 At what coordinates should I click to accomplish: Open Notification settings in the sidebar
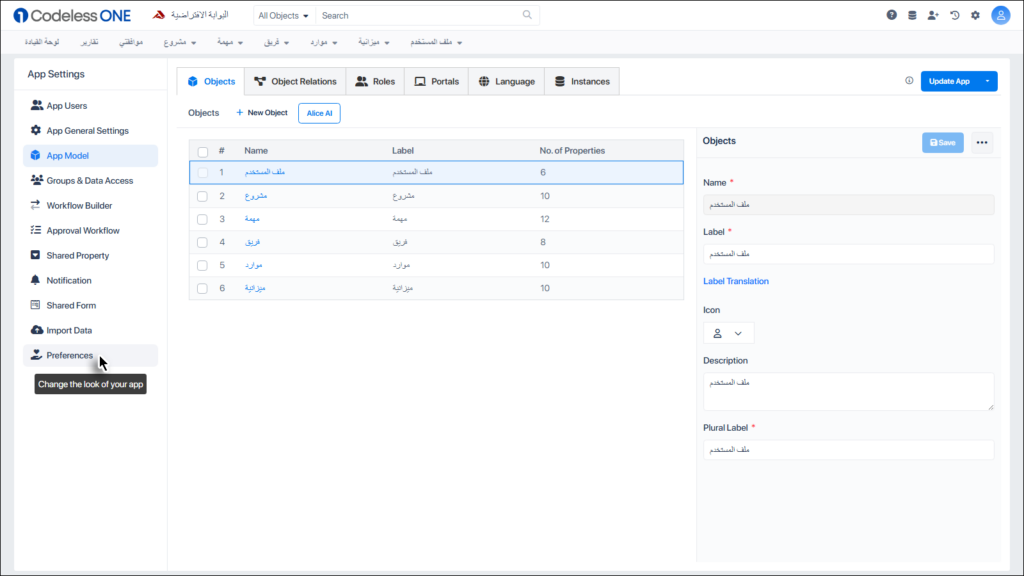[x=91, y=280]
